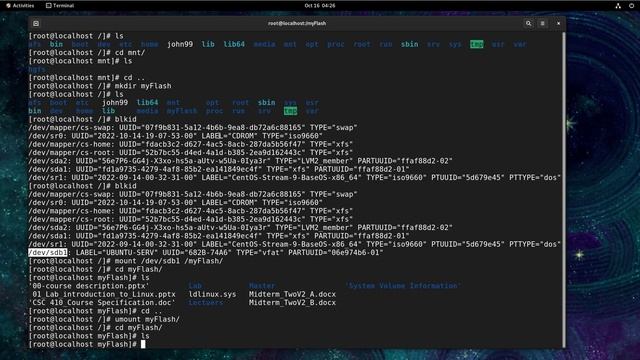Click the terminal window title root@localhost:/myFlash
Screen dimensions: 640x360
[297, 24]
